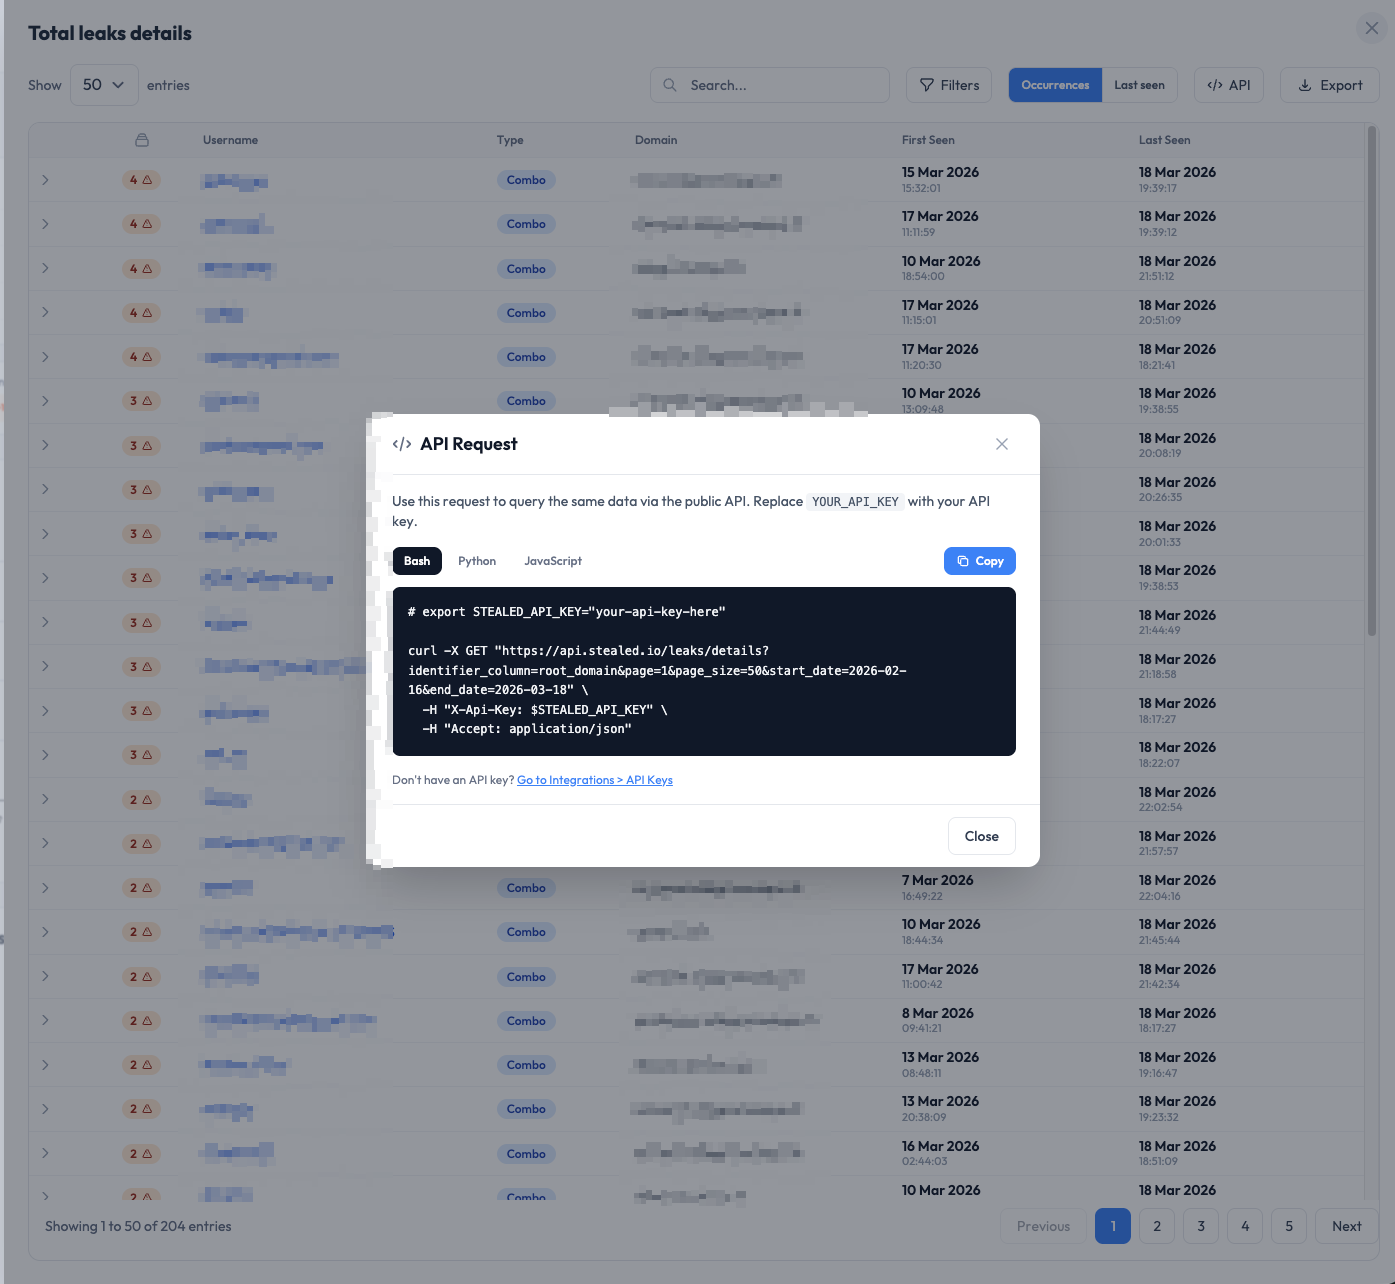
Task: Select current page 1 button
Action: pos(1113,1226)
